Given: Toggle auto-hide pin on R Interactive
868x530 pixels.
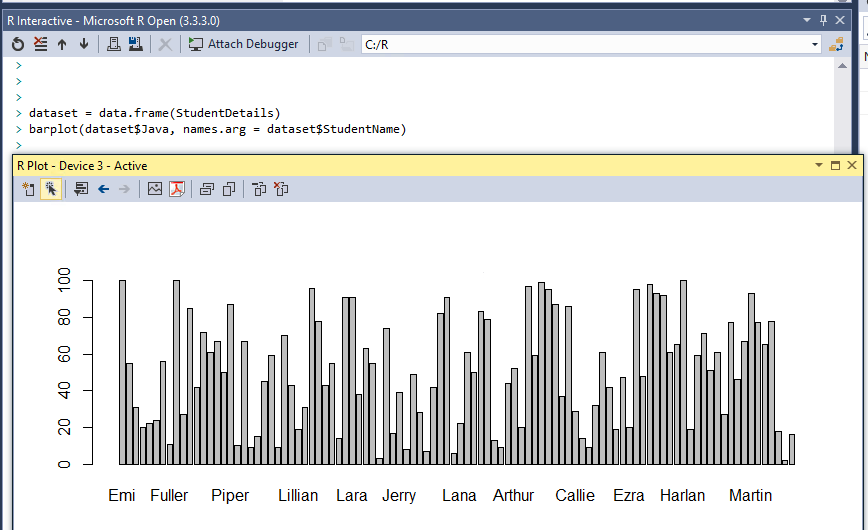Looking at the screenshot, I should tap(823, 20).
